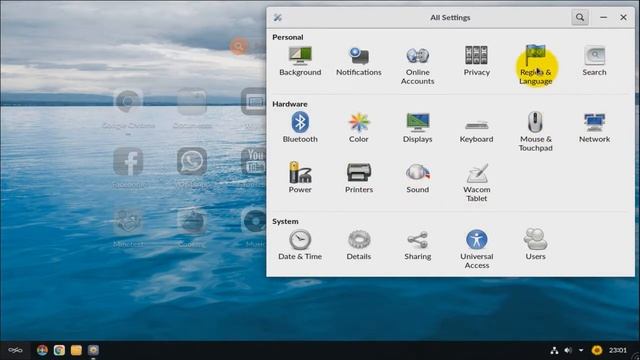Open Displays settings
The image size is (640, 360).
[418, 127]
